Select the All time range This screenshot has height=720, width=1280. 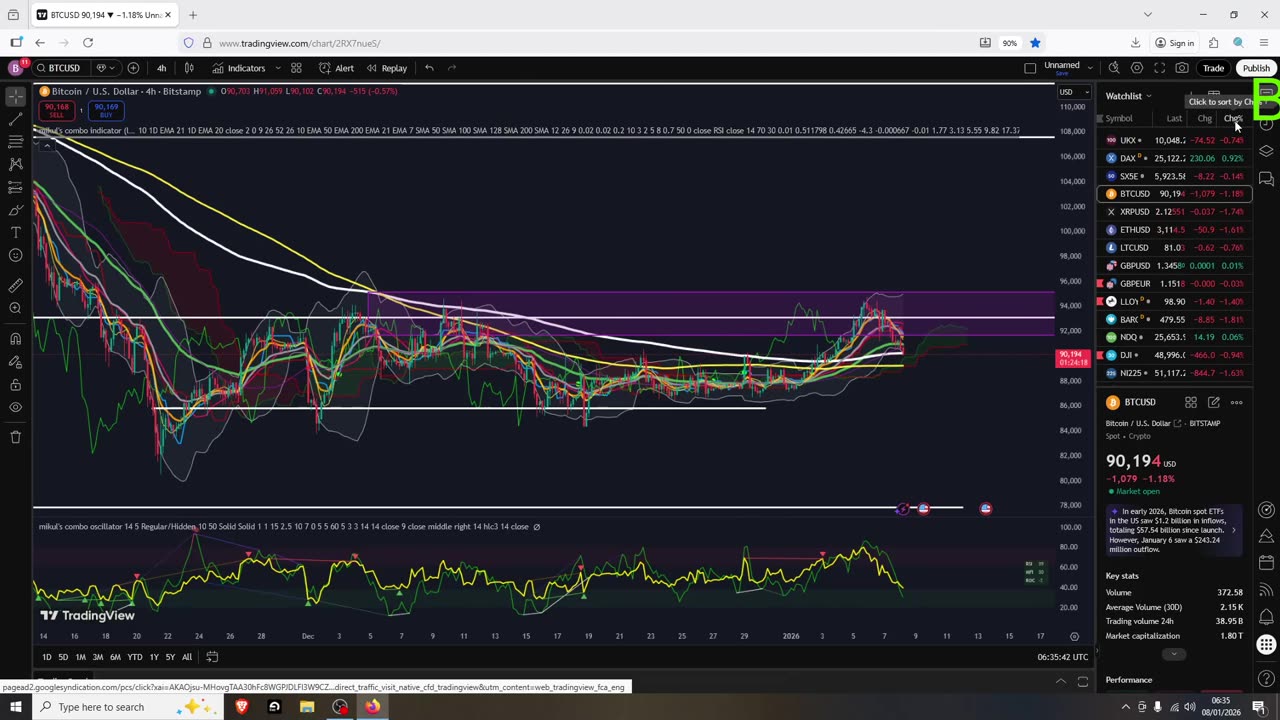click(x=186, y=657)
